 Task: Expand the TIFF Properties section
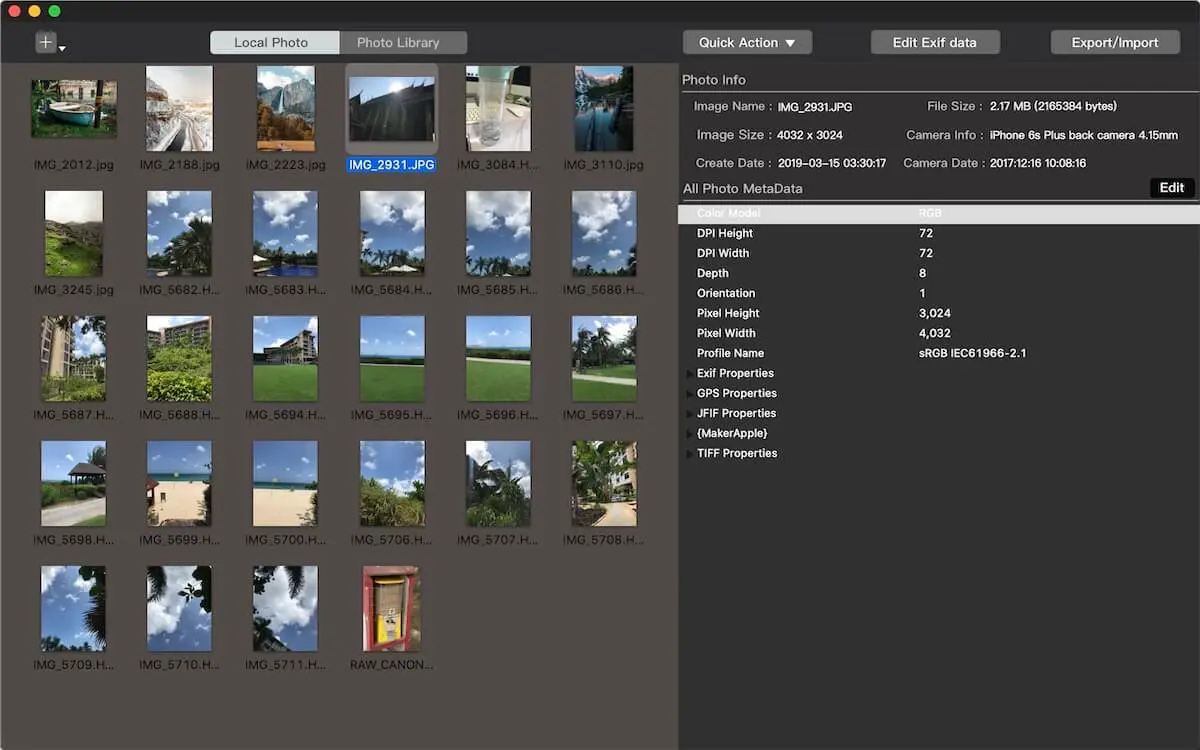click(x=688, y=454)
